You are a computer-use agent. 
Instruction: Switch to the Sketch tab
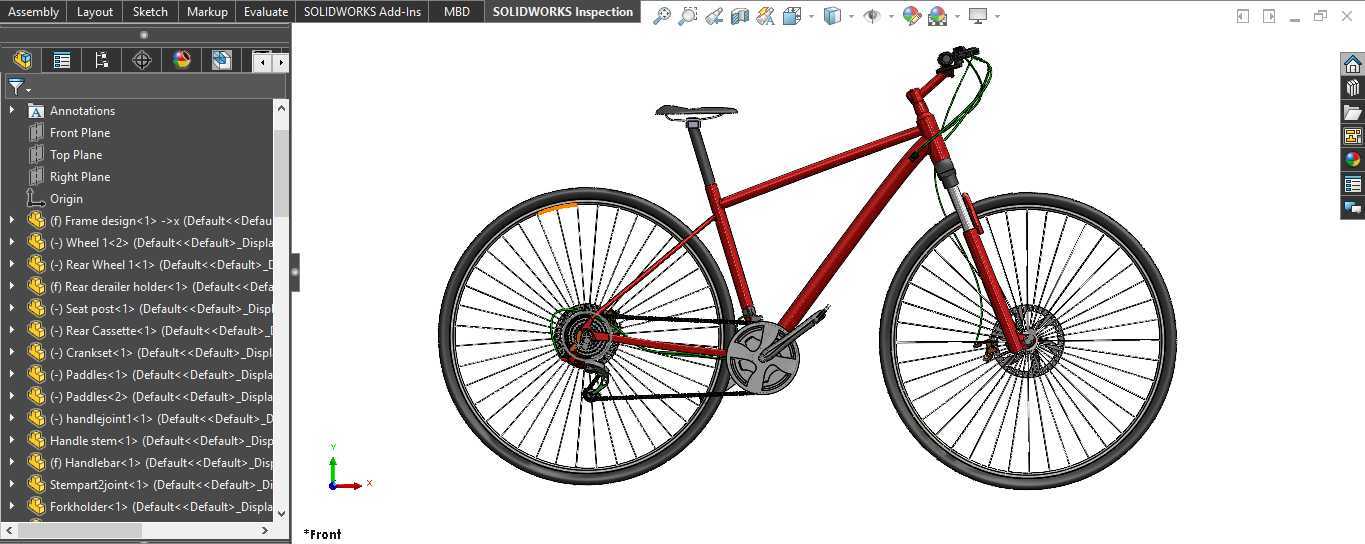click(151, 12)
